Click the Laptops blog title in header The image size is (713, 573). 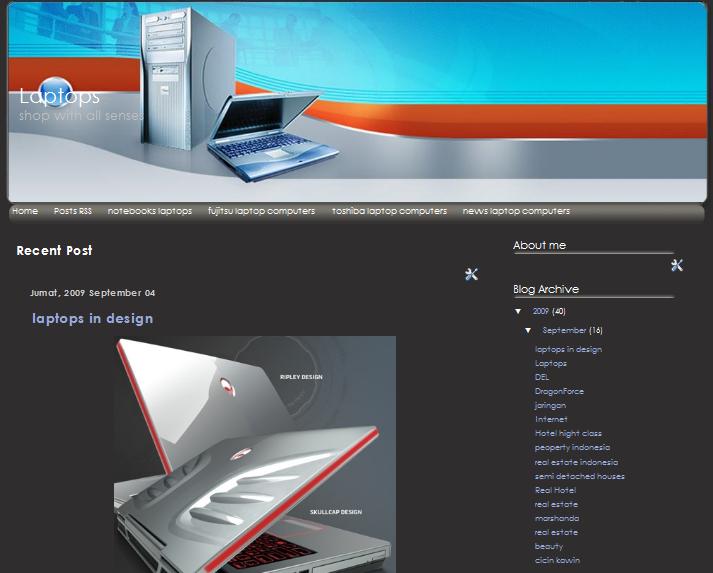(60, 96)
